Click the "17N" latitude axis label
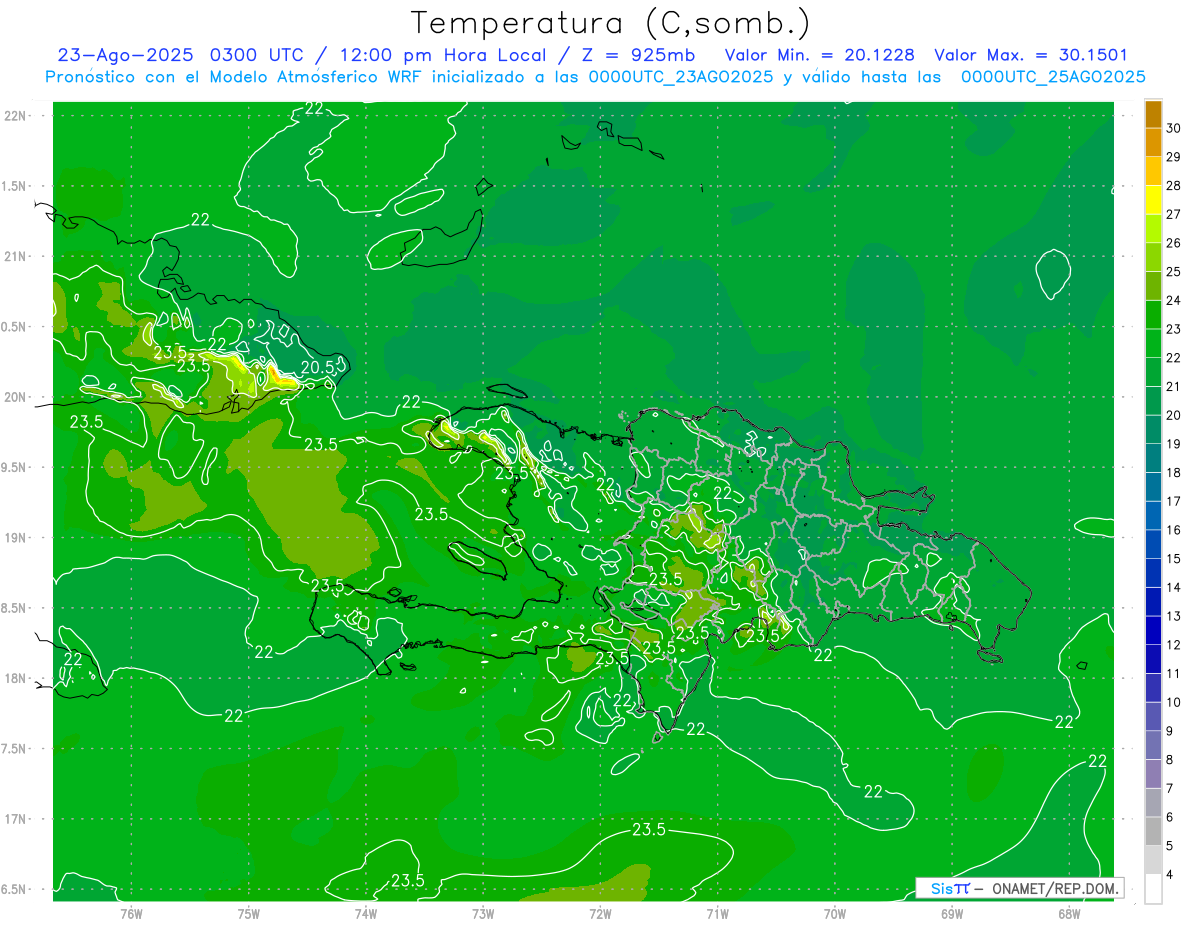The width and height of the screenshot is (1200, 927). tap(16, 819)
